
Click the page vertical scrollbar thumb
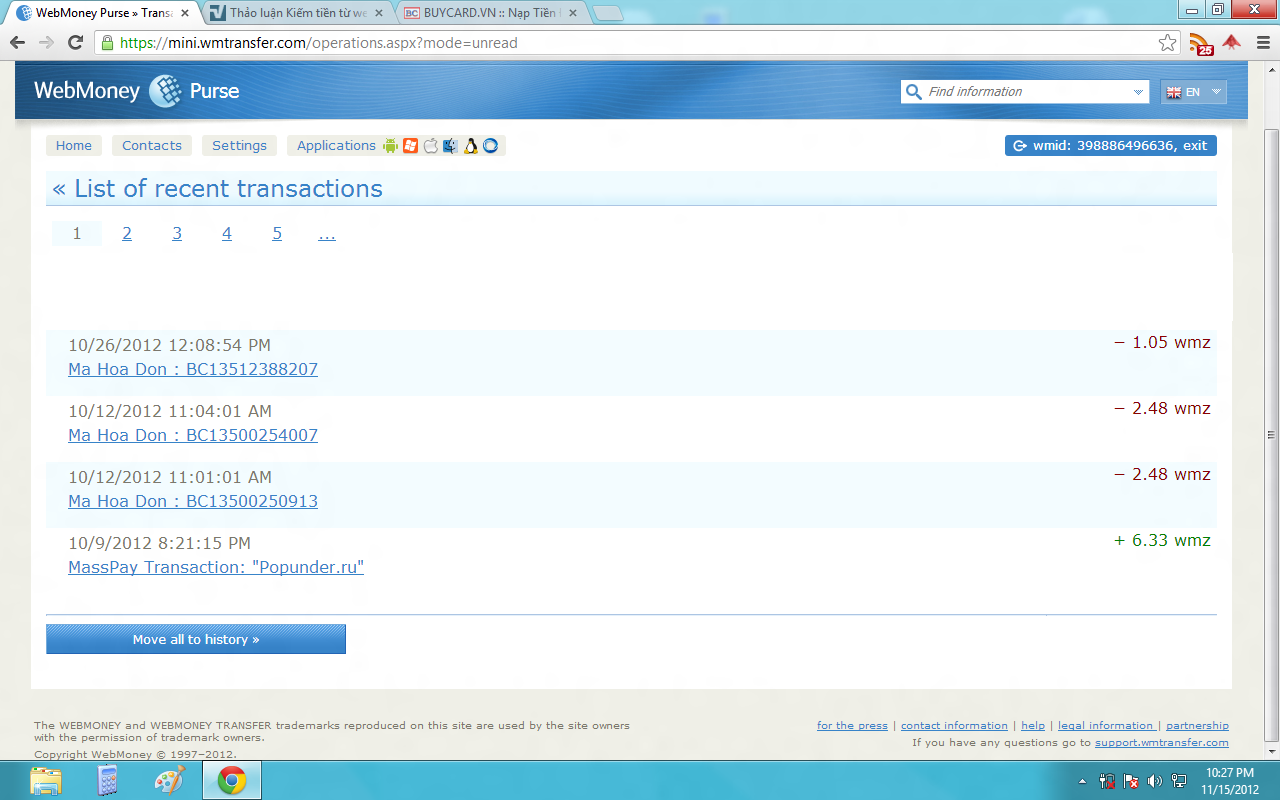(x=1271, y=434)
